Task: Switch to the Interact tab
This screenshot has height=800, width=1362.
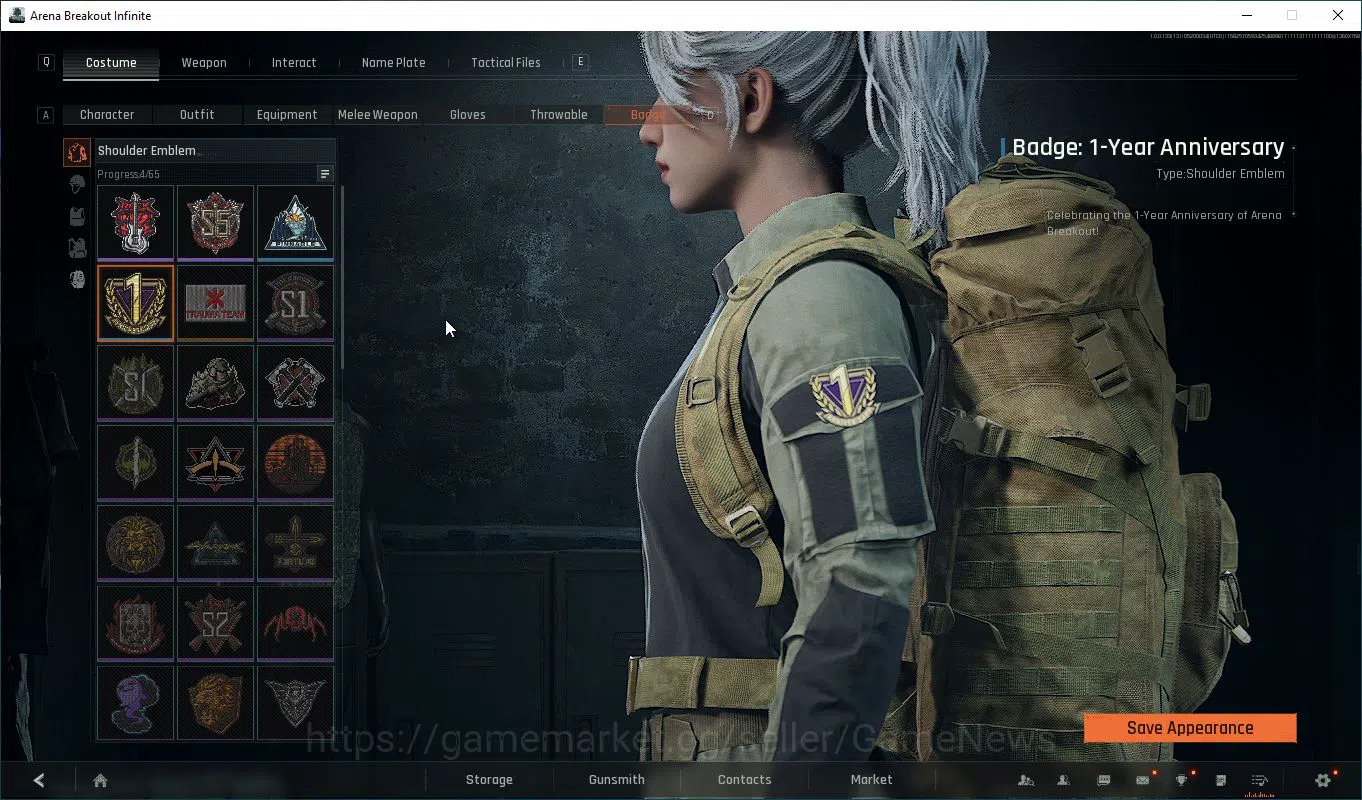Action: 294,62
